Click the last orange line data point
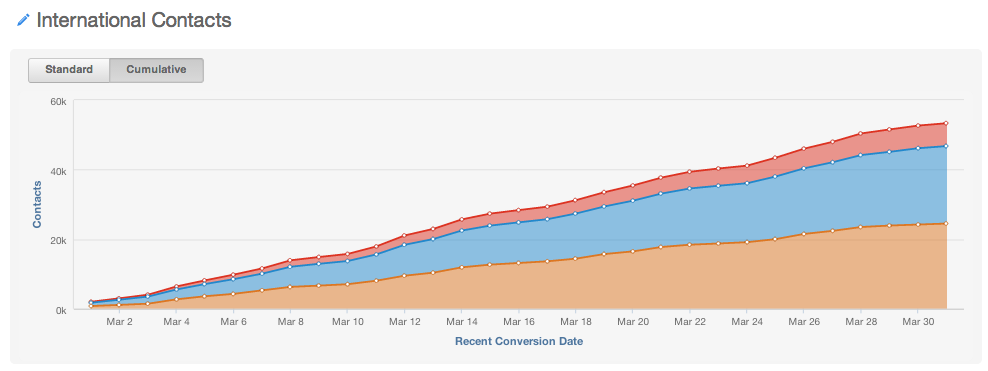Viewport: 988px width, 371px height. pos(946,224)
